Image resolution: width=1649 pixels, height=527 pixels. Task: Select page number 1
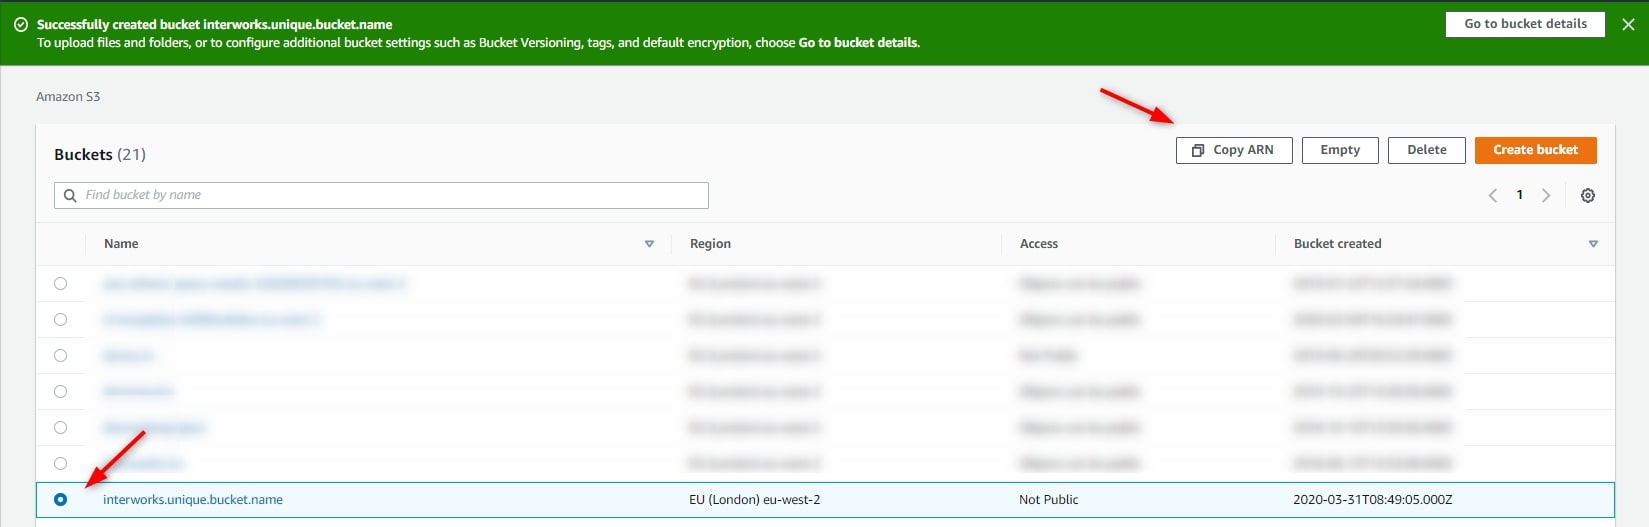(1520, 195)
